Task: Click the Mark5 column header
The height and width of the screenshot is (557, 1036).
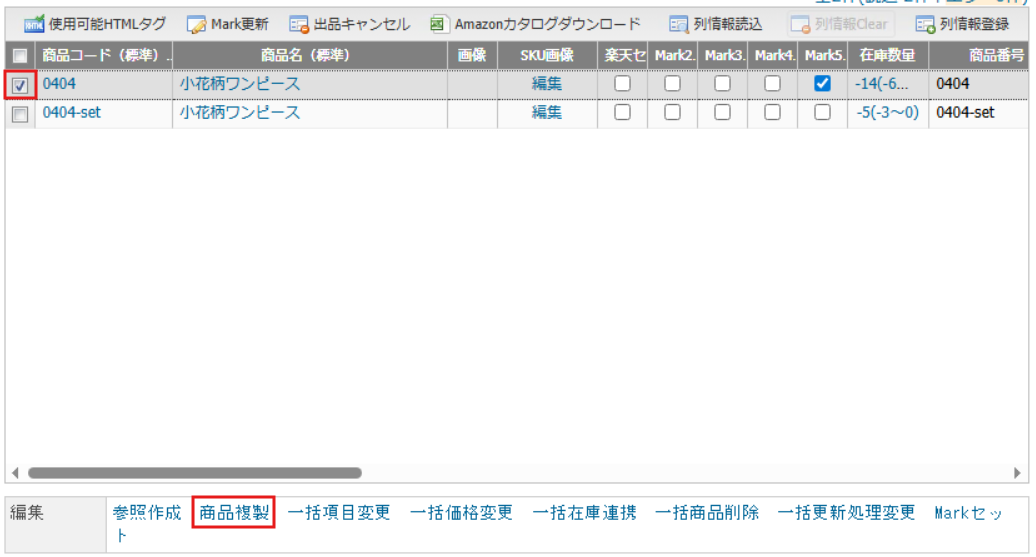Action: coord(823,56)
